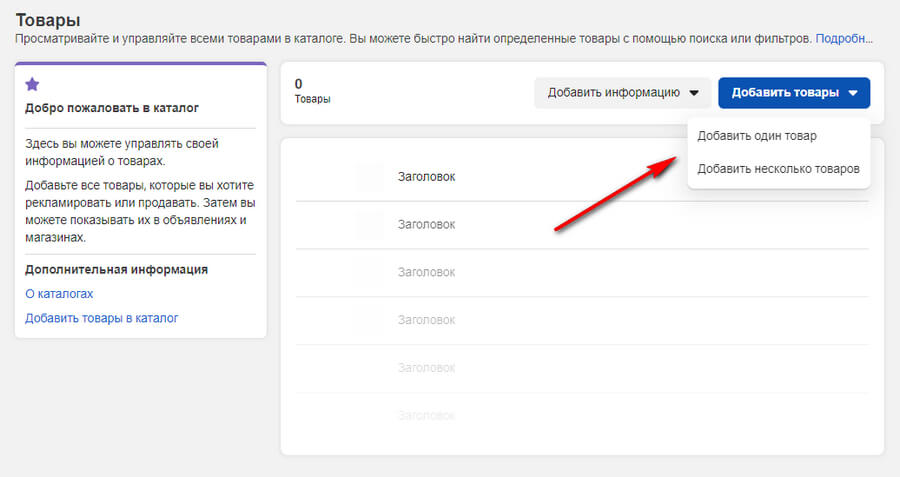Click the "0 Товары" product counter
Viewport: 900px width, 477px height.
pos(312,92)
